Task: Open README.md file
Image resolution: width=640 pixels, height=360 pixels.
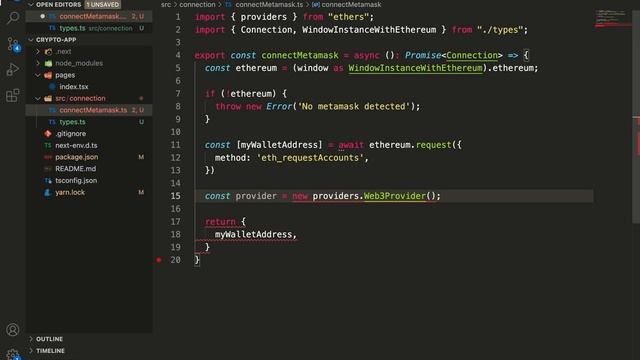Action: pos(89,169)
